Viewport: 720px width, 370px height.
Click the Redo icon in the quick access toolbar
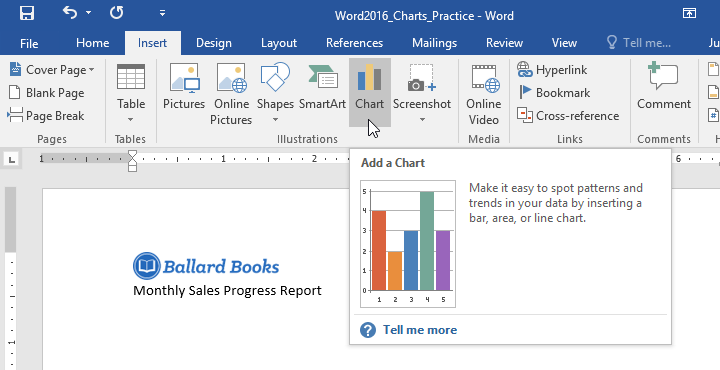coord(117,13)
